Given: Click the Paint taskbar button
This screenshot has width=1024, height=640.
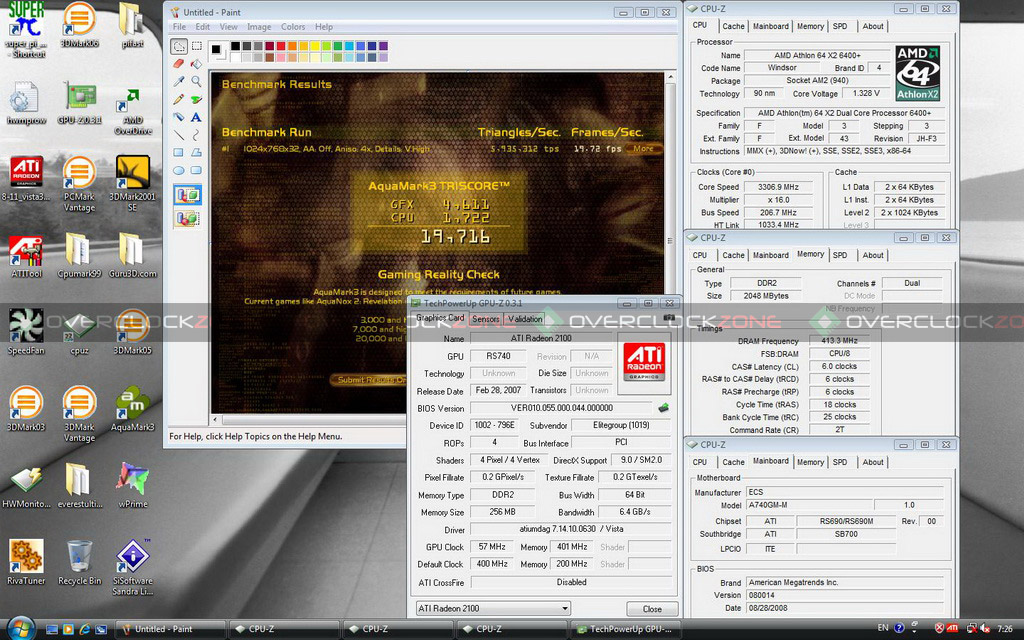Looking at the screenshot, I should point(170,629).
